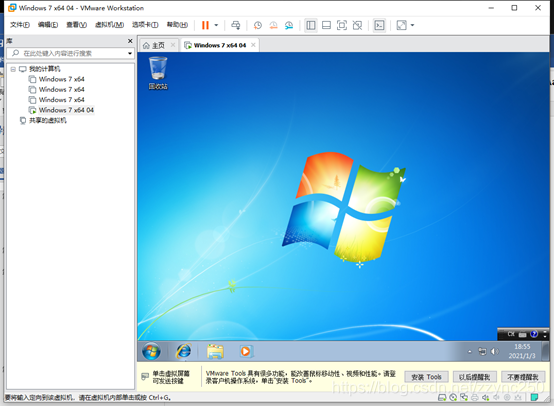Click the guest Show Desktop button
Screen dimensions: 554x406
tap(546, 351)
